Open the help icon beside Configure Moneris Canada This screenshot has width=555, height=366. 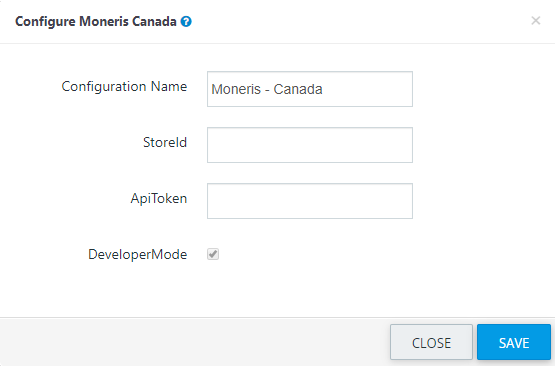(186, 22)
